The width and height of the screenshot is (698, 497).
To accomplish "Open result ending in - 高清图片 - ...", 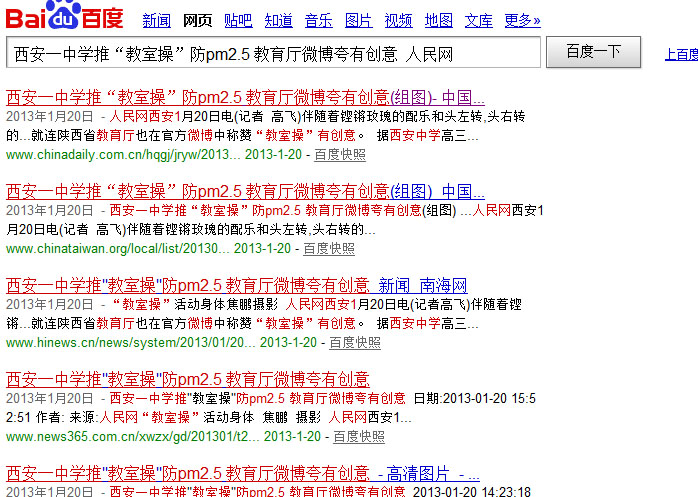I will pyautogui.click(x=243, y=473).
